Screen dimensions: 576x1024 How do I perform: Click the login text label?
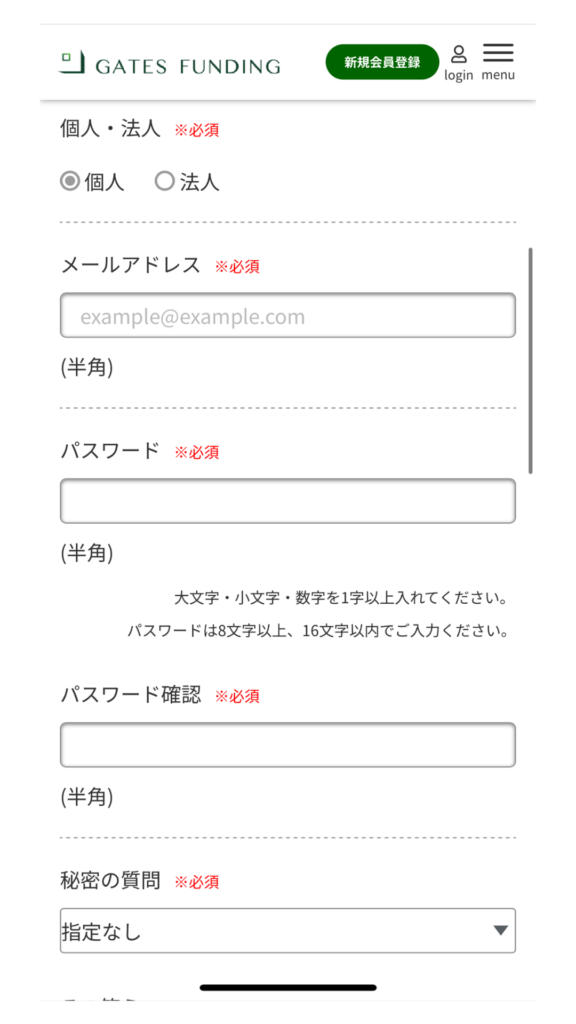point(458,75)
